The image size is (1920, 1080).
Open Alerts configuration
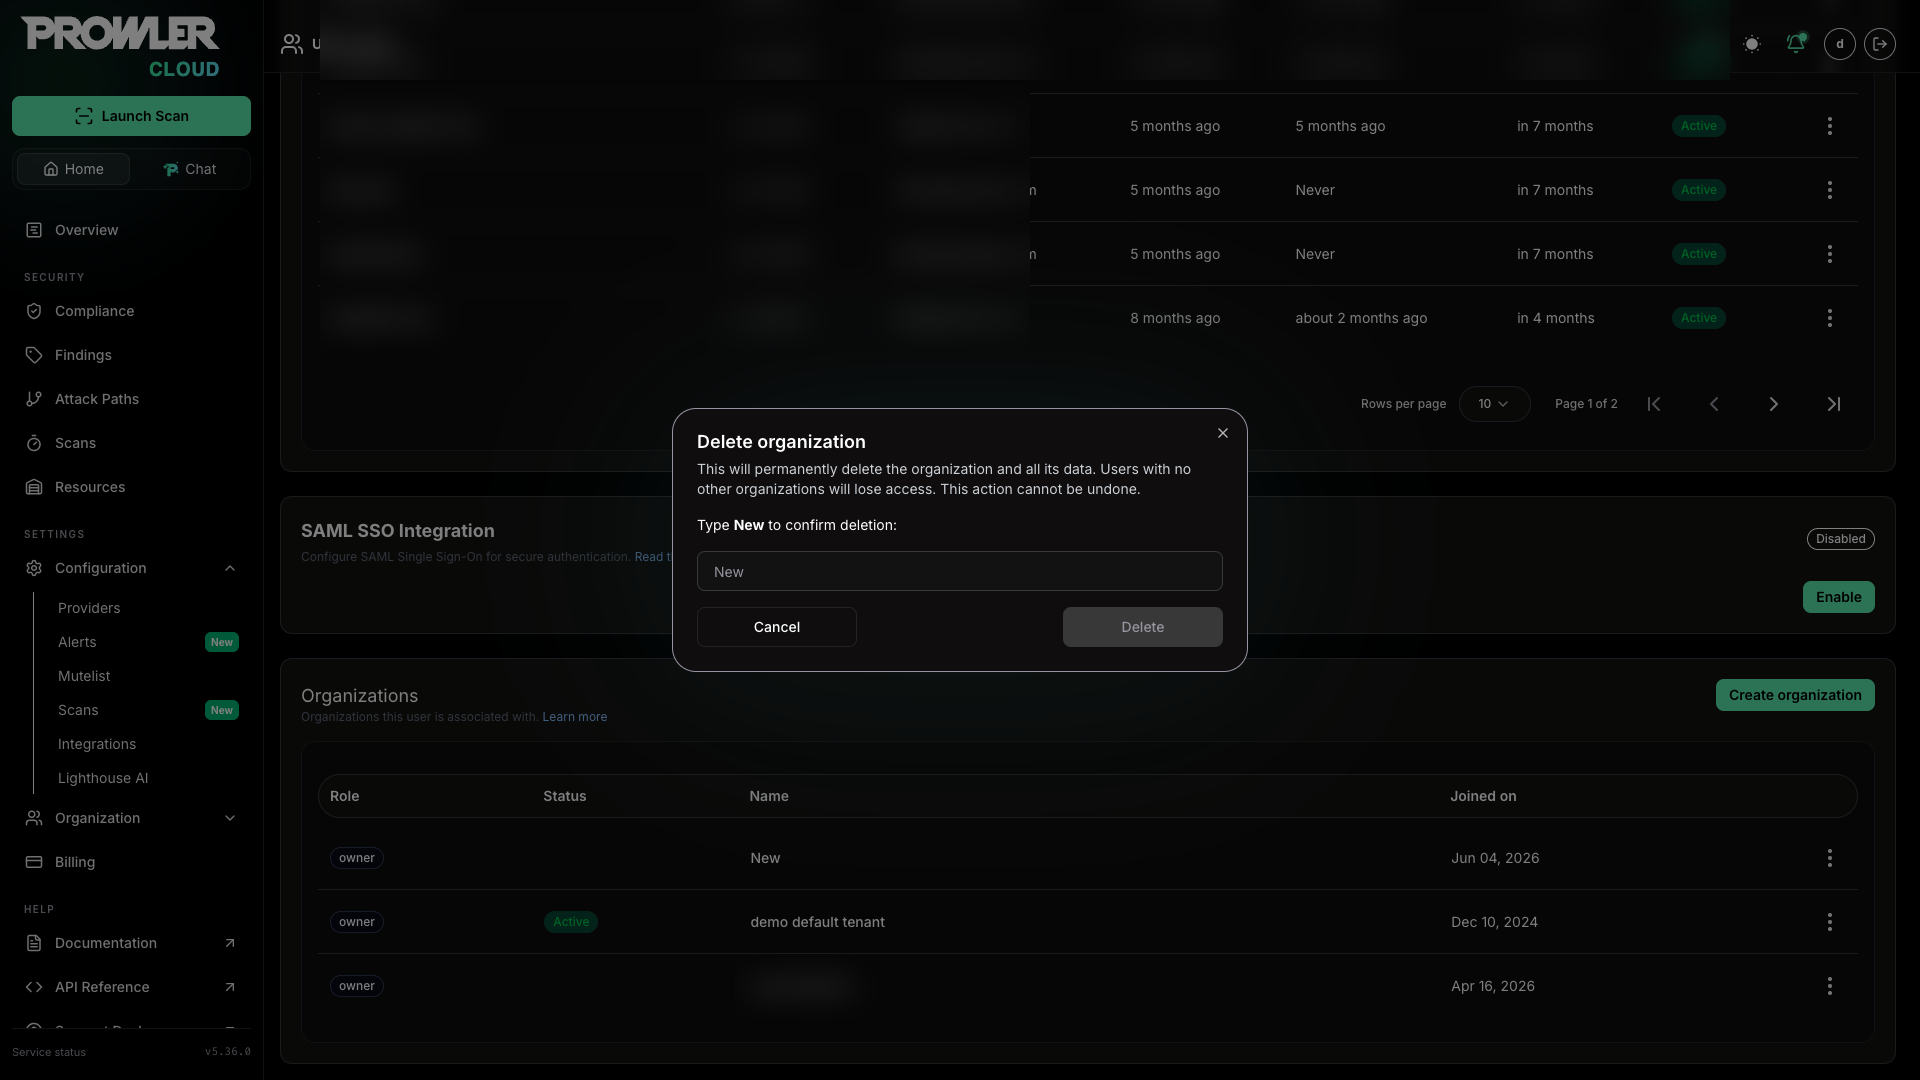(x=77, y=642)
